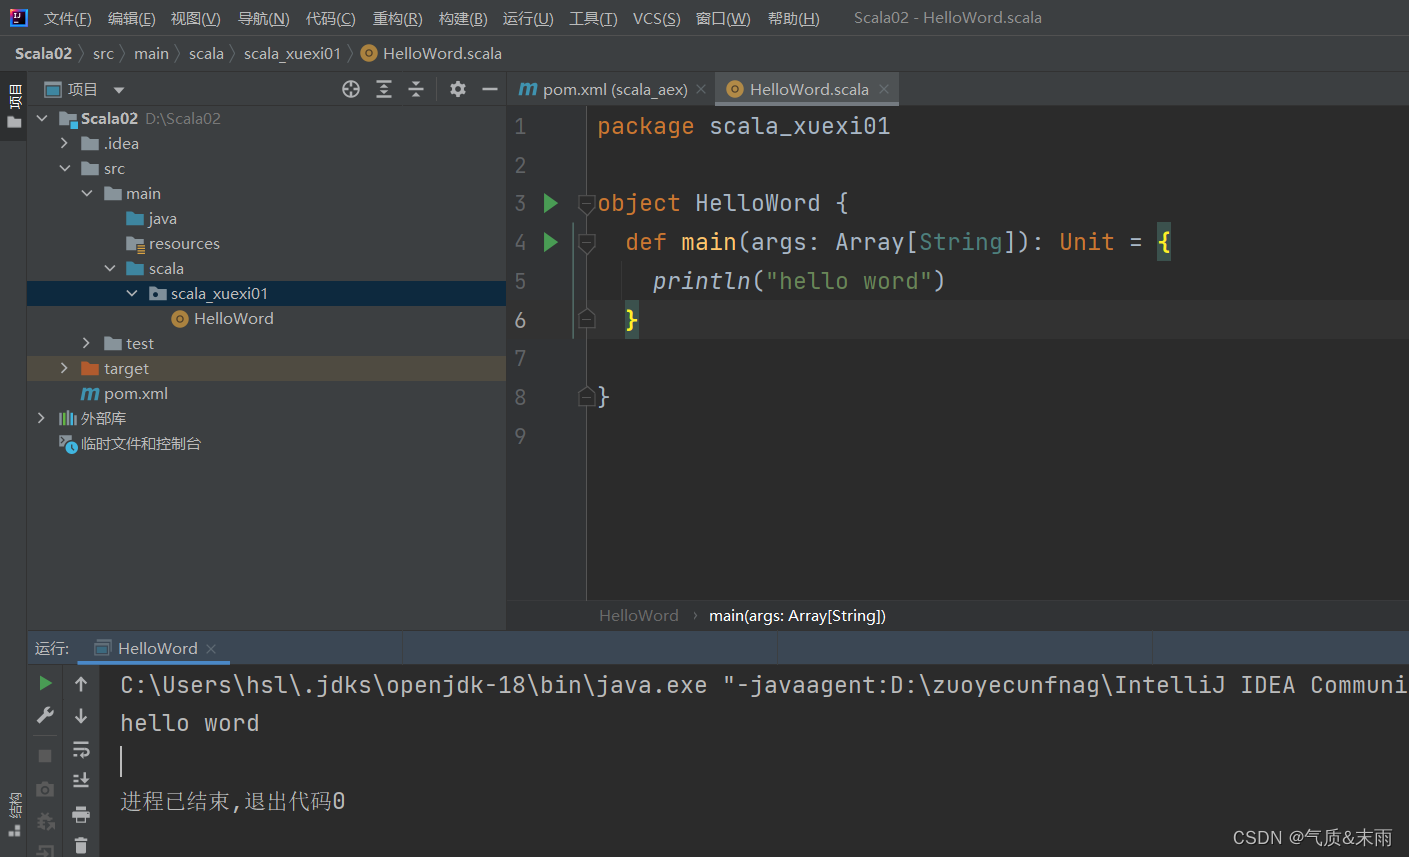This screenshot has width=1409, height=857.
Task: Open the Project tool window sidebar tab
Action: pyautogui.click(x=14, y=106)
